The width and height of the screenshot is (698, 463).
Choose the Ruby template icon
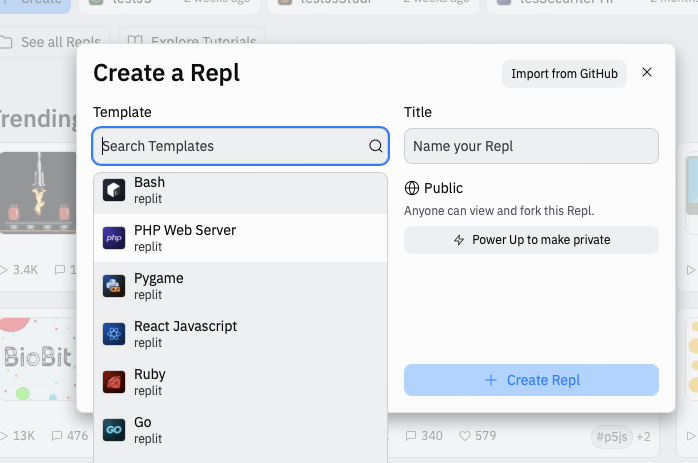pos(114,382)
